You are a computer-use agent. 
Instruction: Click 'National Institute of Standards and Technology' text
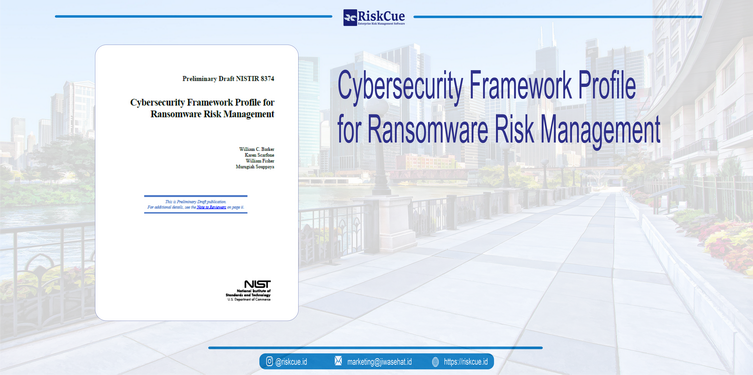248,293
